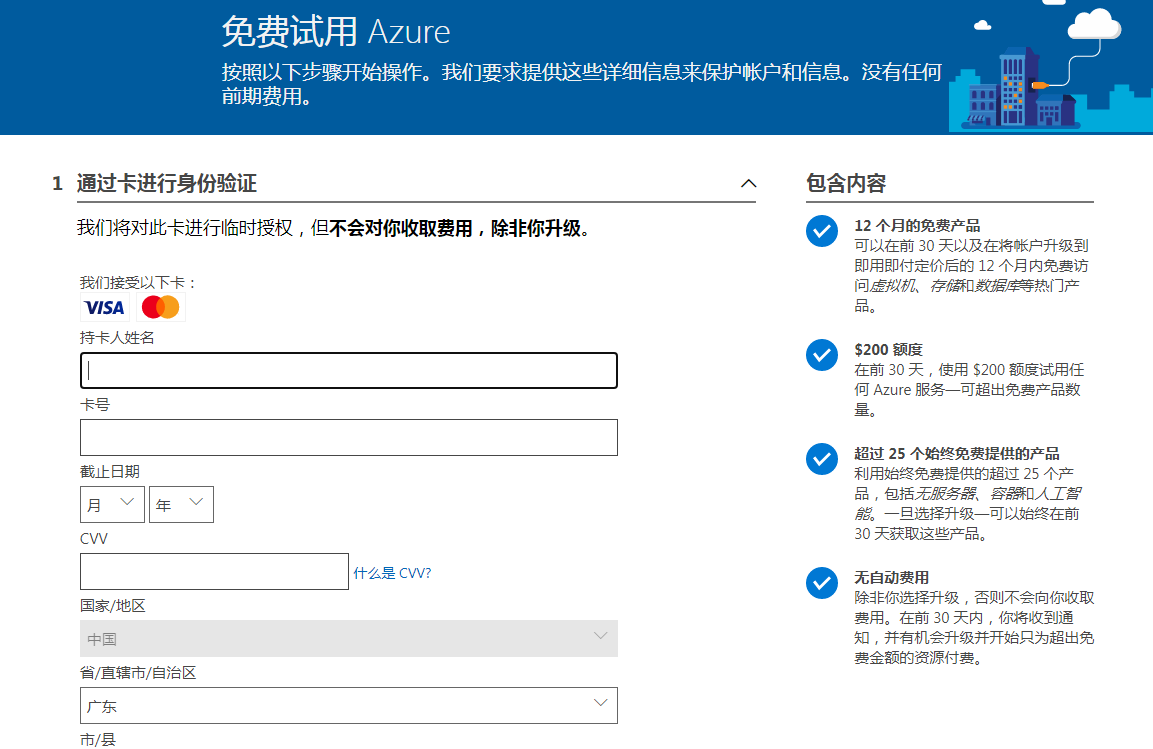
Task: Open the 什么是 CVV? help link
Action: [x=392, y=573]
